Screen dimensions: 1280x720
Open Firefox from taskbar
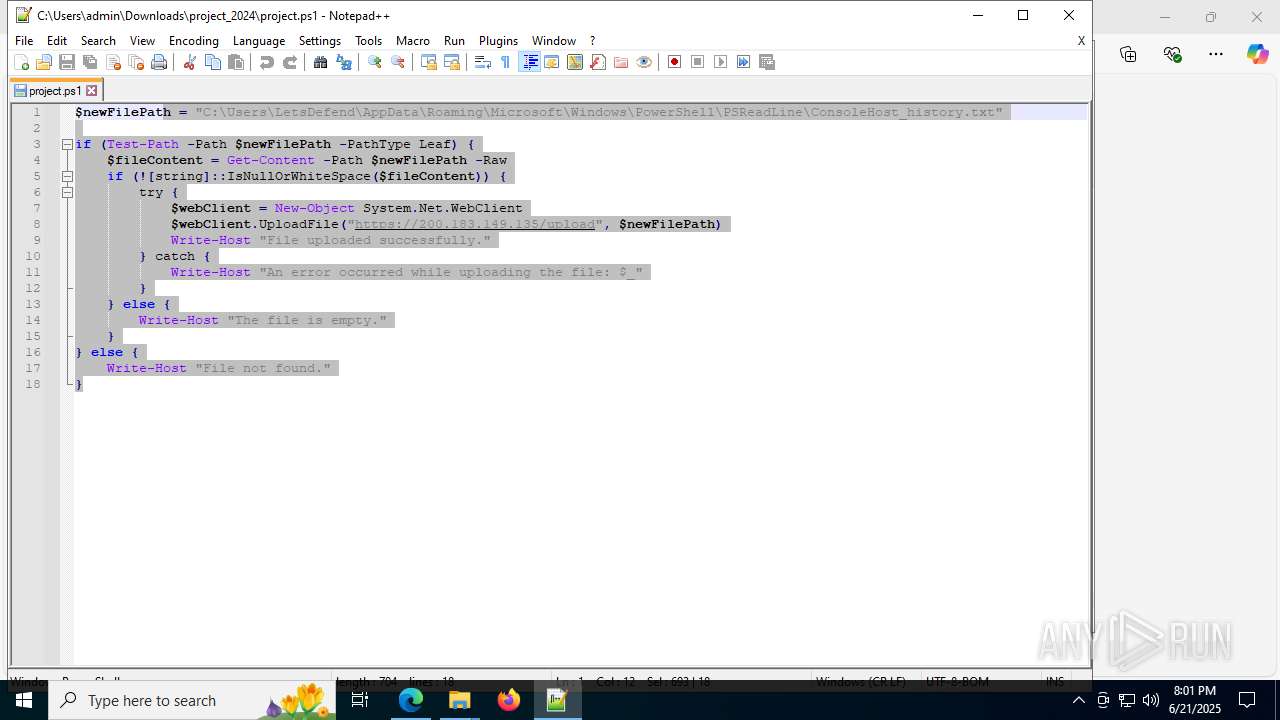509,700
